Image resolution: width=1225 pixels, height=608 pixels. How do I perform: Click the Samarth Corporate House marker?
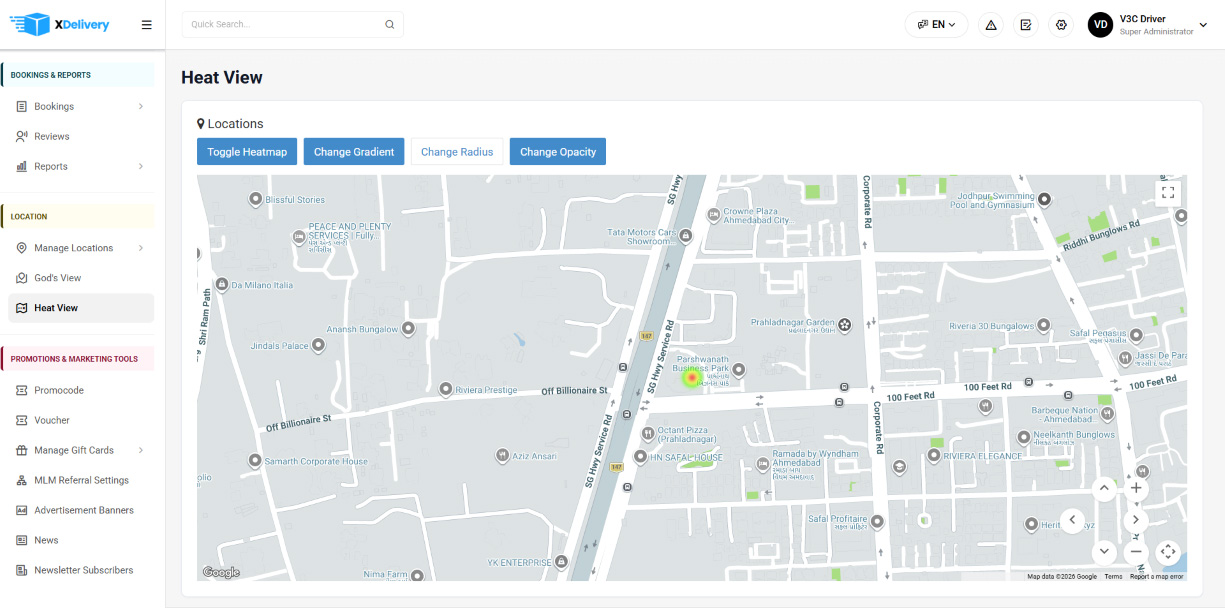point(256,462)
